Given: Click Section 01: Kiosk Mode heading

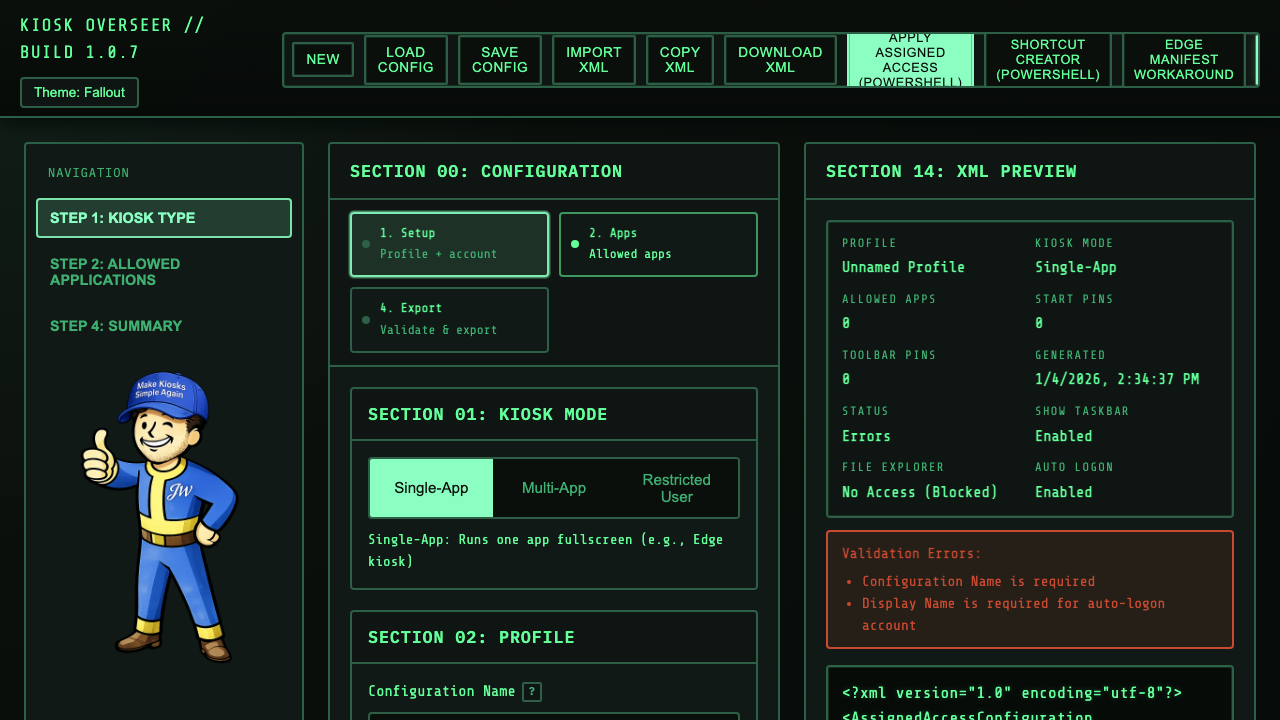Looking at the screenshot, I should click(x=488, y=414).
